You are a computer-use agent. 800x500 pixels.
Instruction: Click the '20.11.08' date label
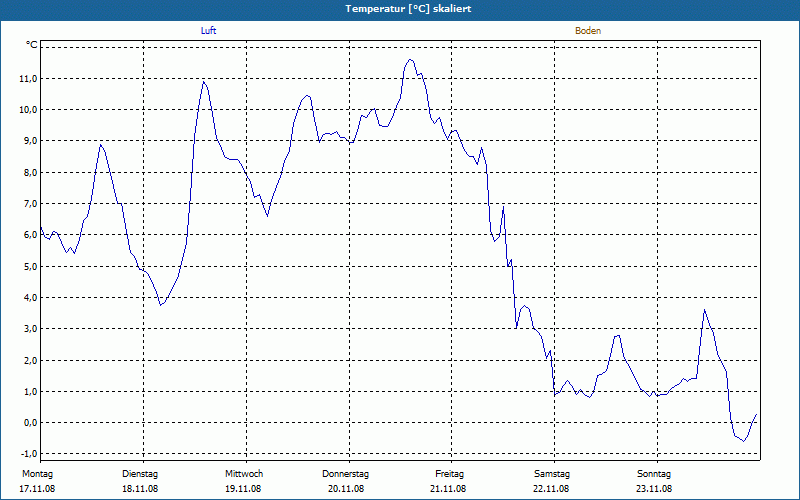pos(346,489)
